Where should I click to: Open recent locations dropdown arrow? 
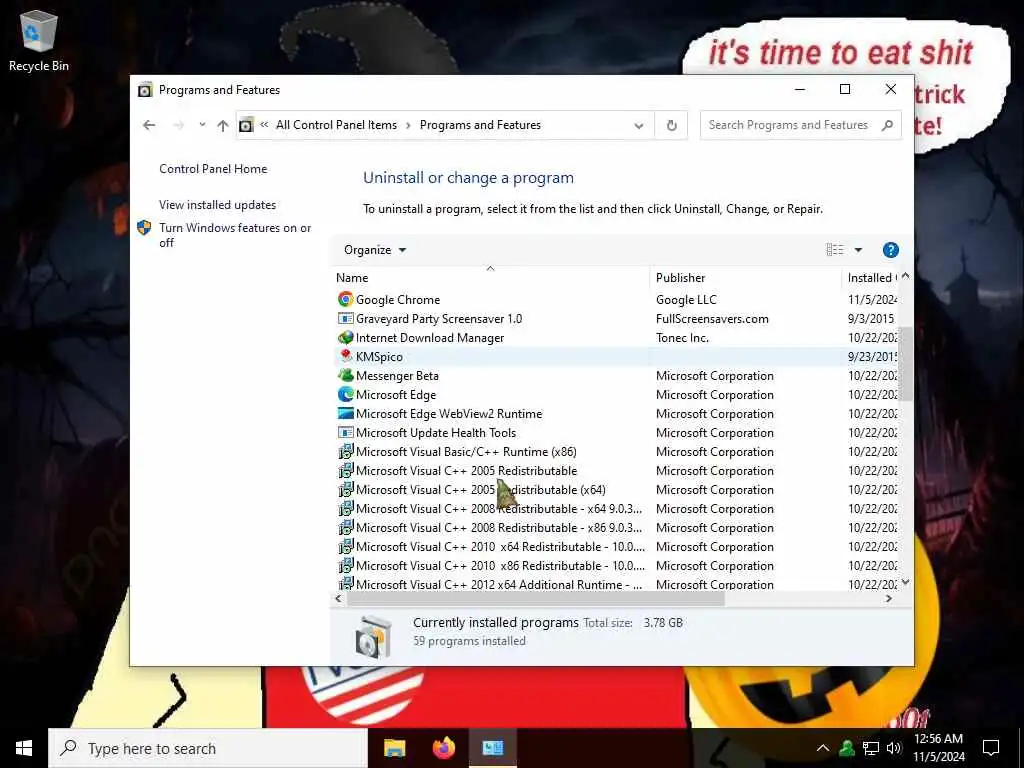point(202,124)
